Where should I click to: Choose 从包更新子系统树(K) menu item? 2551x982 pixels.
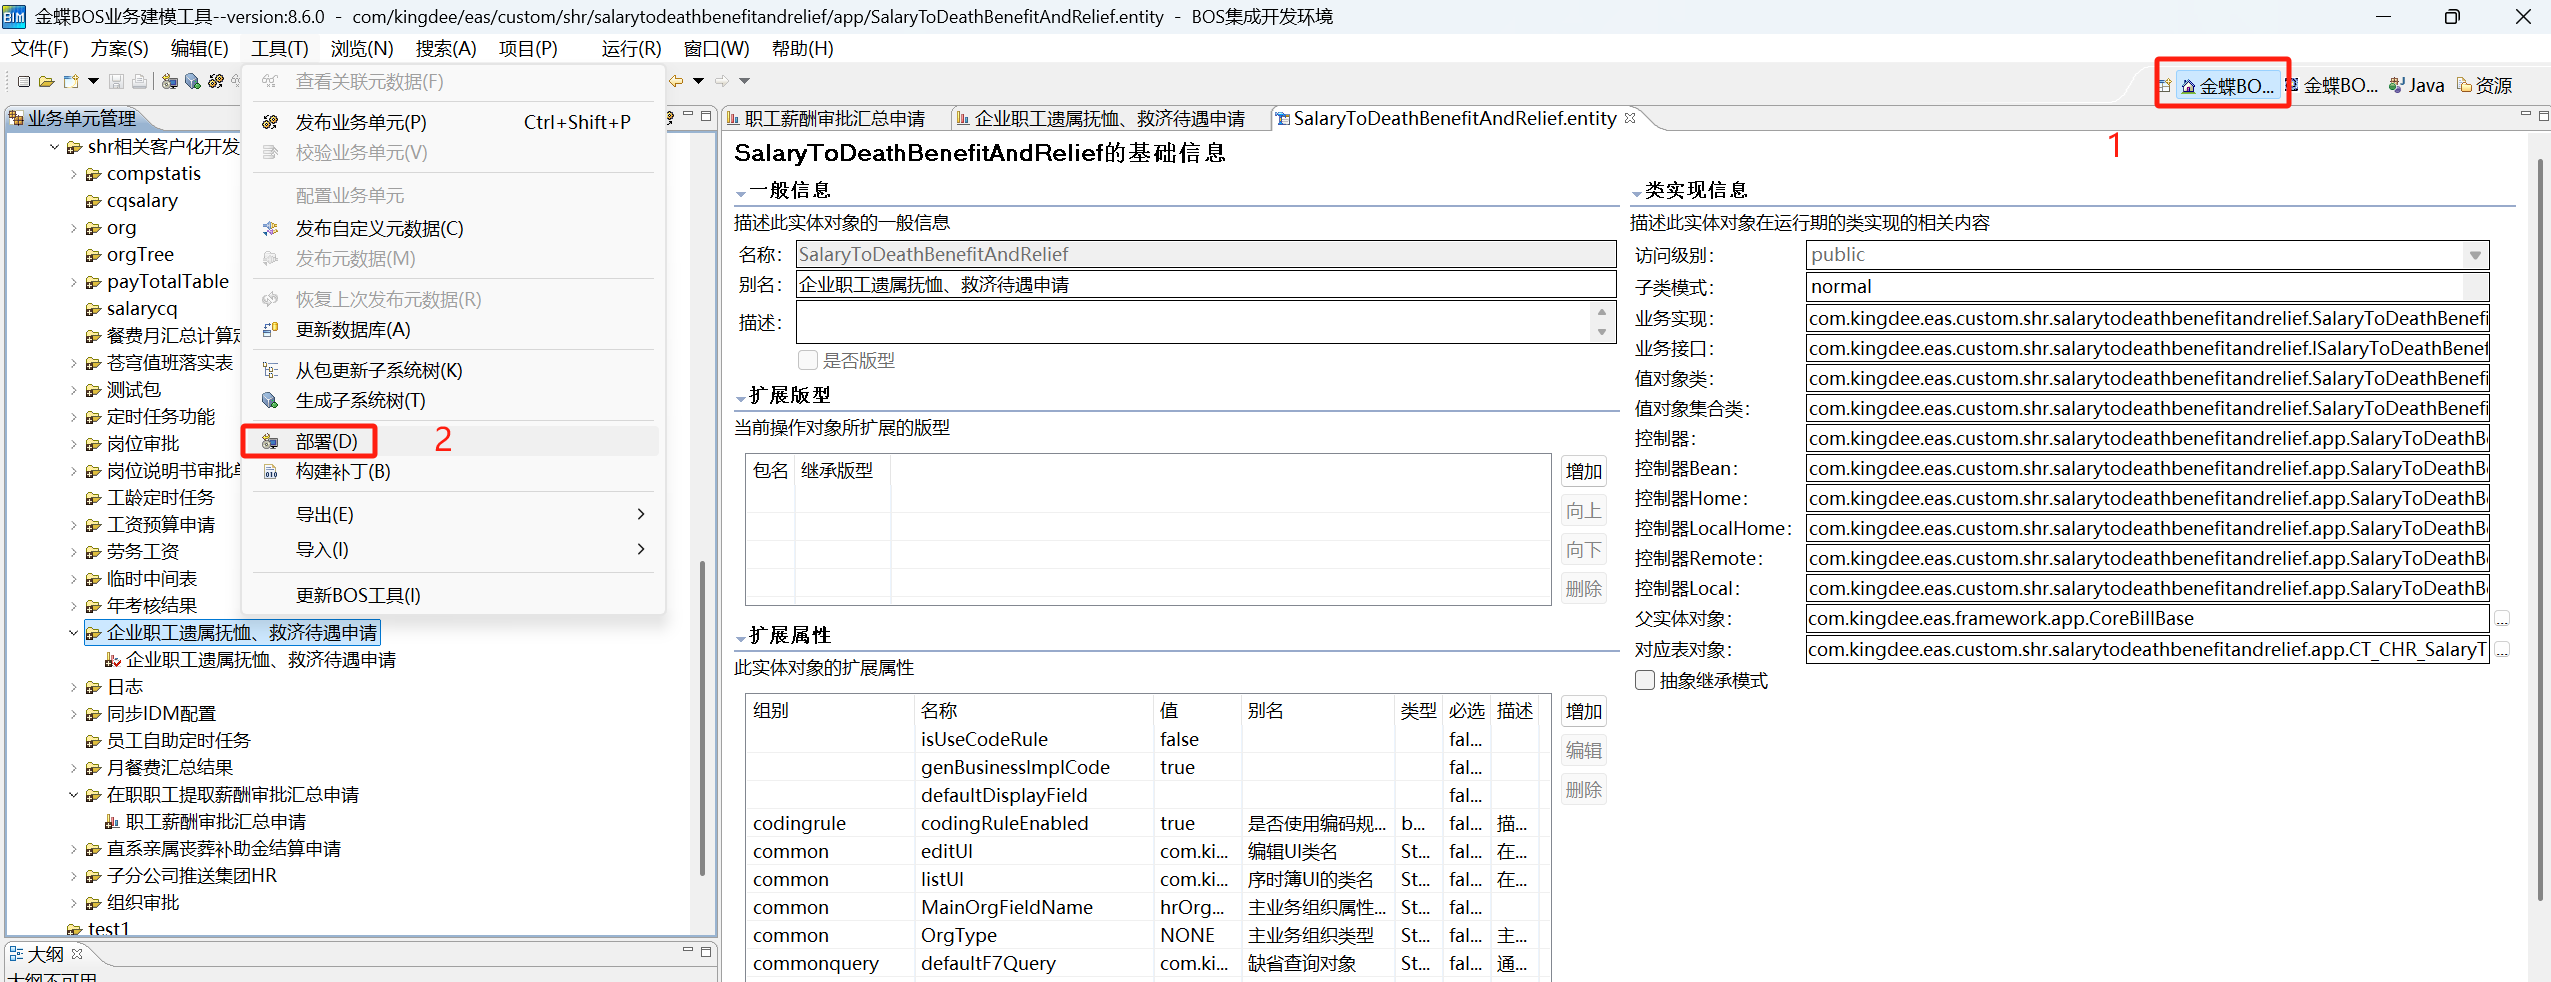(x=452, y=371)
